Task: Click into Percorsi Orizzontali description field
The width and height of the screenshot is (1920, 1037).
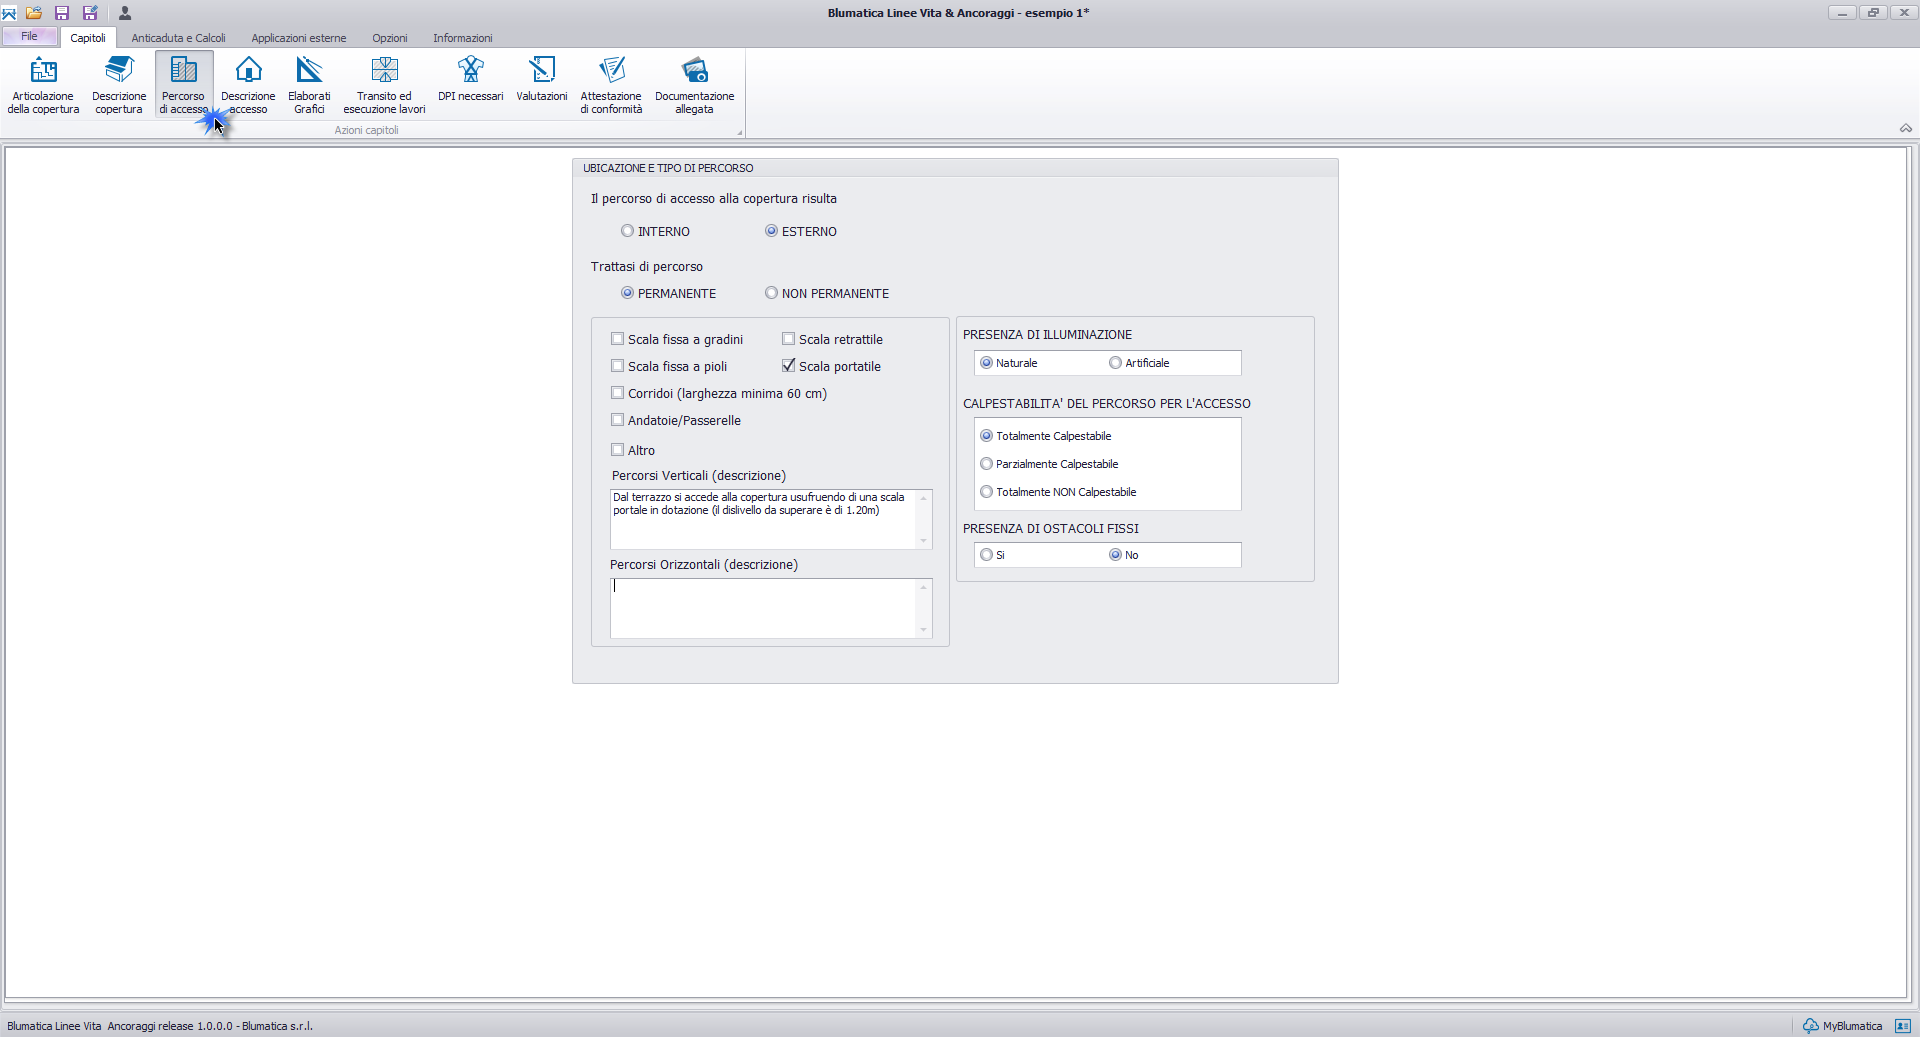Action: point(763,608)
